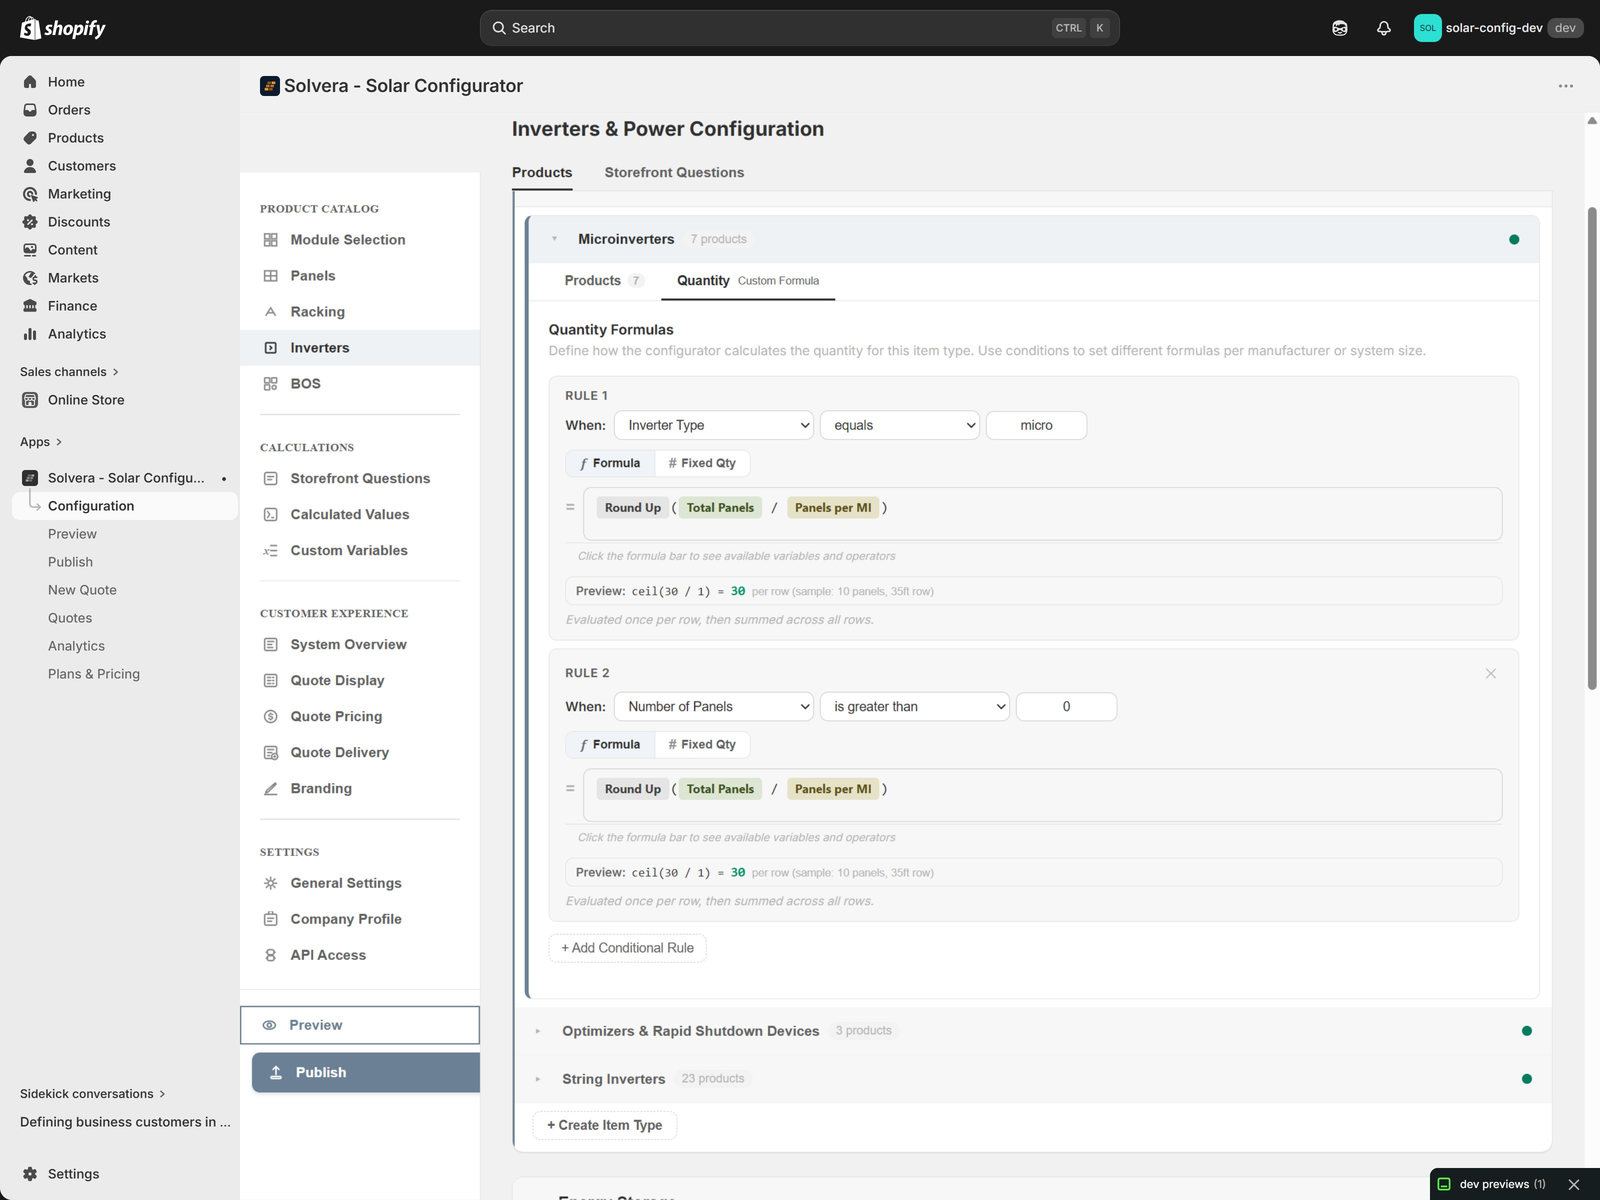This screenshot has height=1200, width=1600.
Task: Open Sidekick conversations link
Action: tap(93, 1094)
